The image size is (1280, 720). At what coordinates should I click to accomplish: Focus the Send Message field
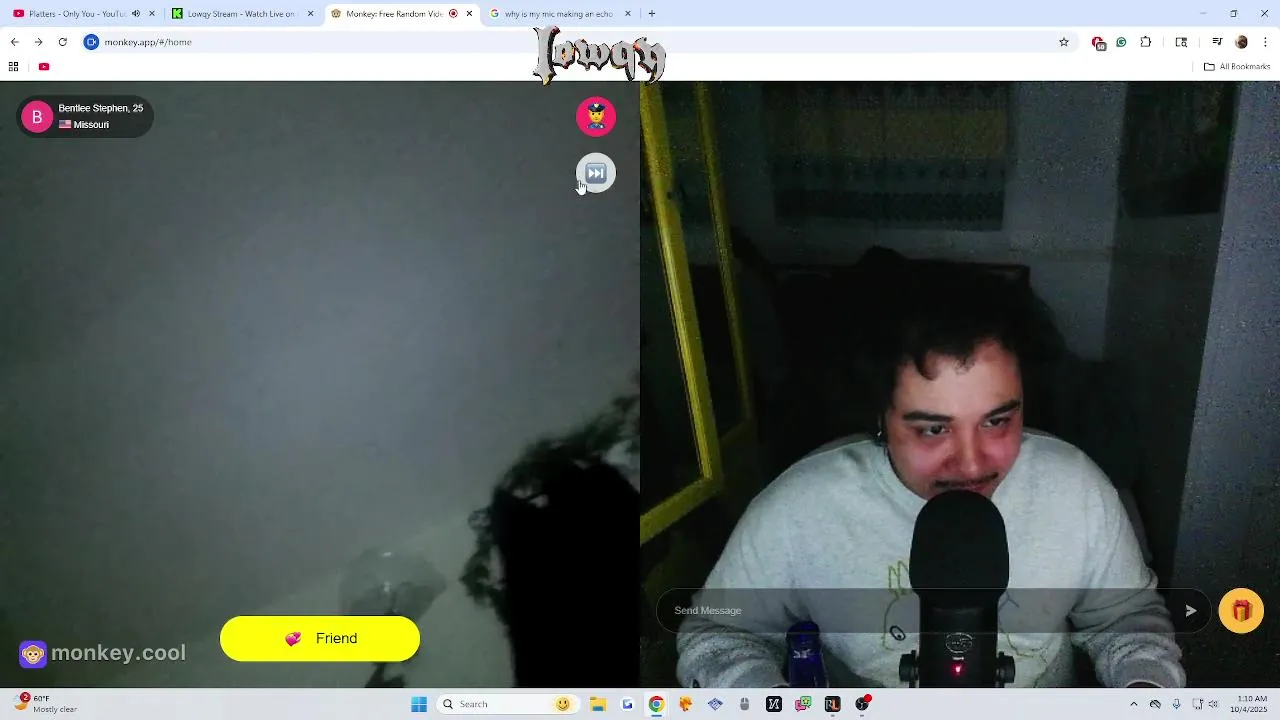pos(920,610)
